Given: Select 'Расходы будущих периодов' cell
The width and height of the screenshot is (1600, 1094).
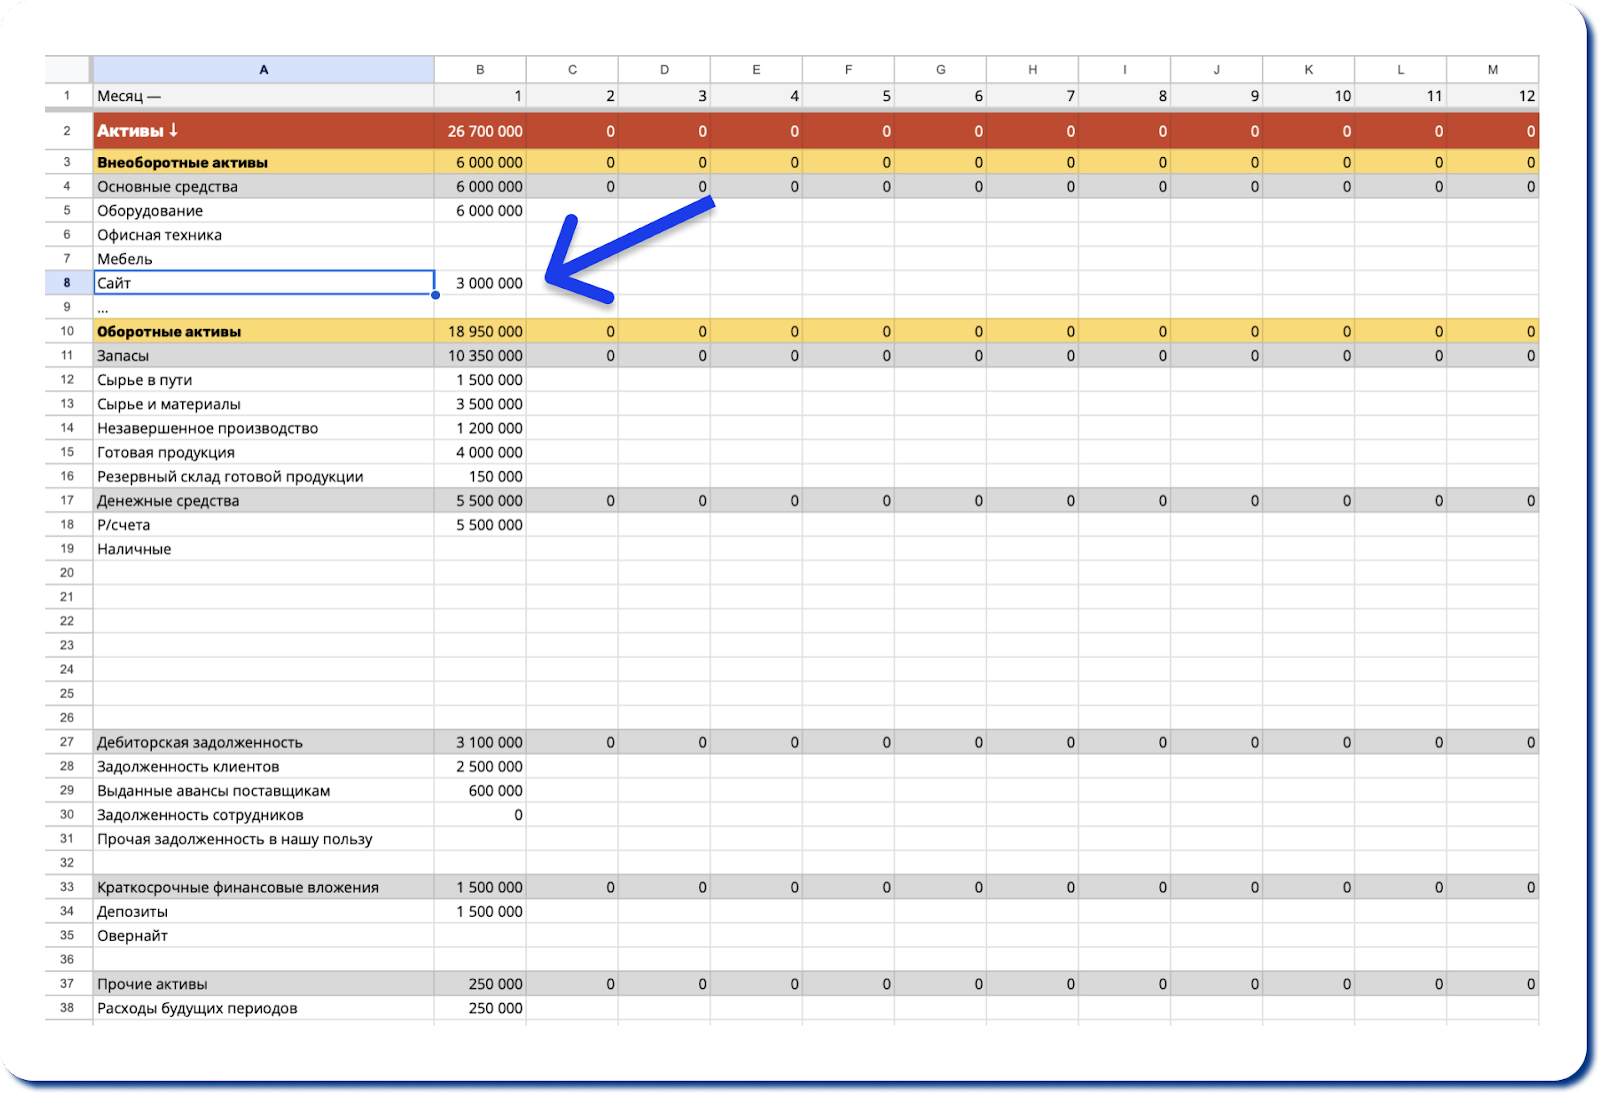Looking at the screenshot, I should [264, 1008].
